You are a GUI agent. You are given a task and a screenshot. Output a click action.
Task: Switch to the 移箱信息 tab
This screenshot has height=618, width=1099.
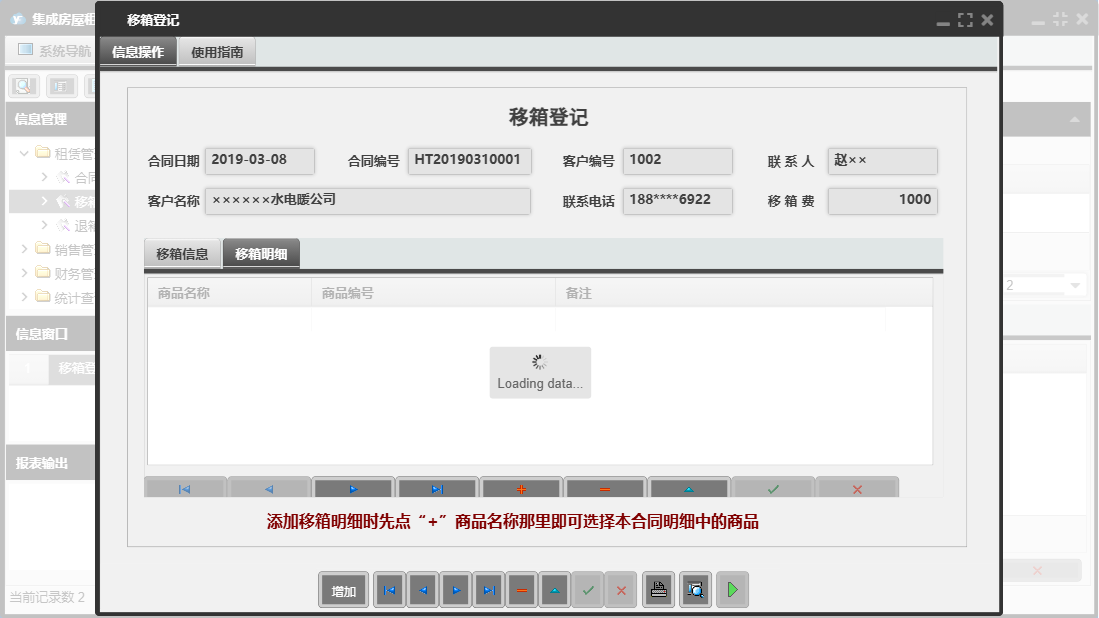click(181, 253)
